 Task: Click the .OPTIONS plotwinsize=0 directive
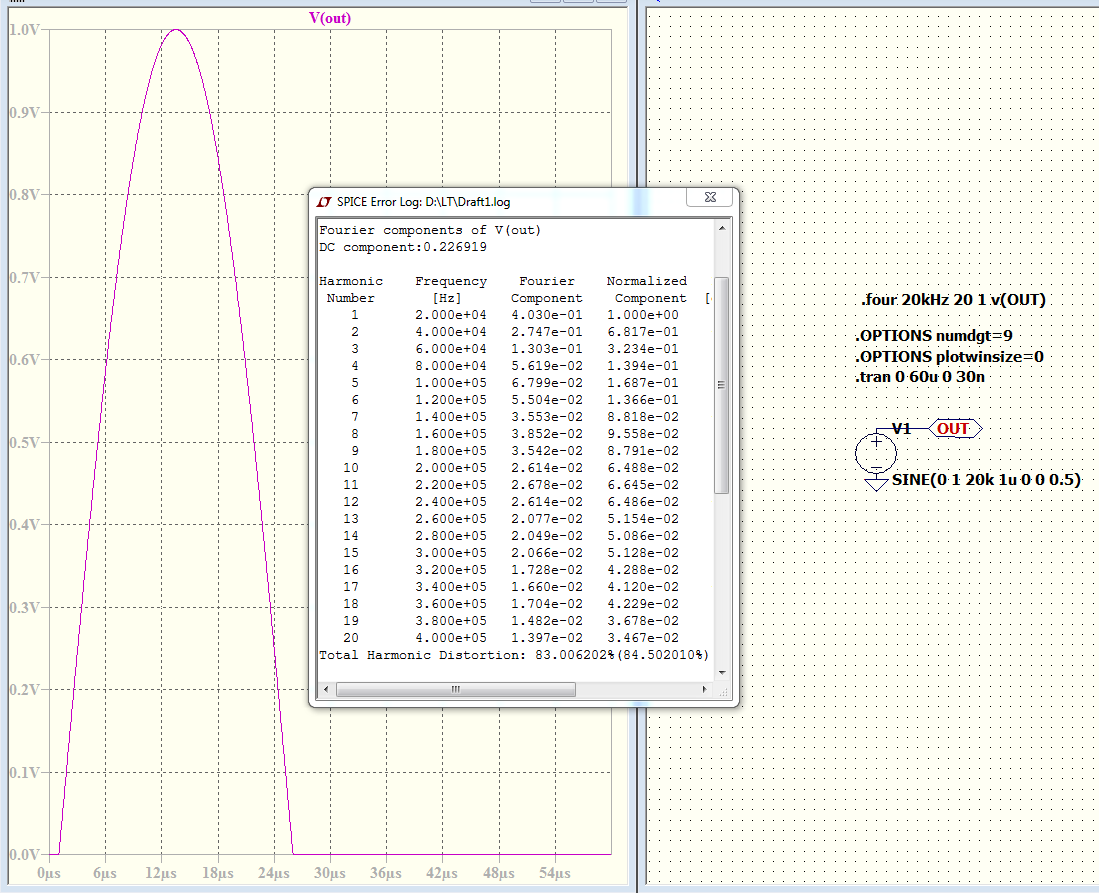[949, 357]
